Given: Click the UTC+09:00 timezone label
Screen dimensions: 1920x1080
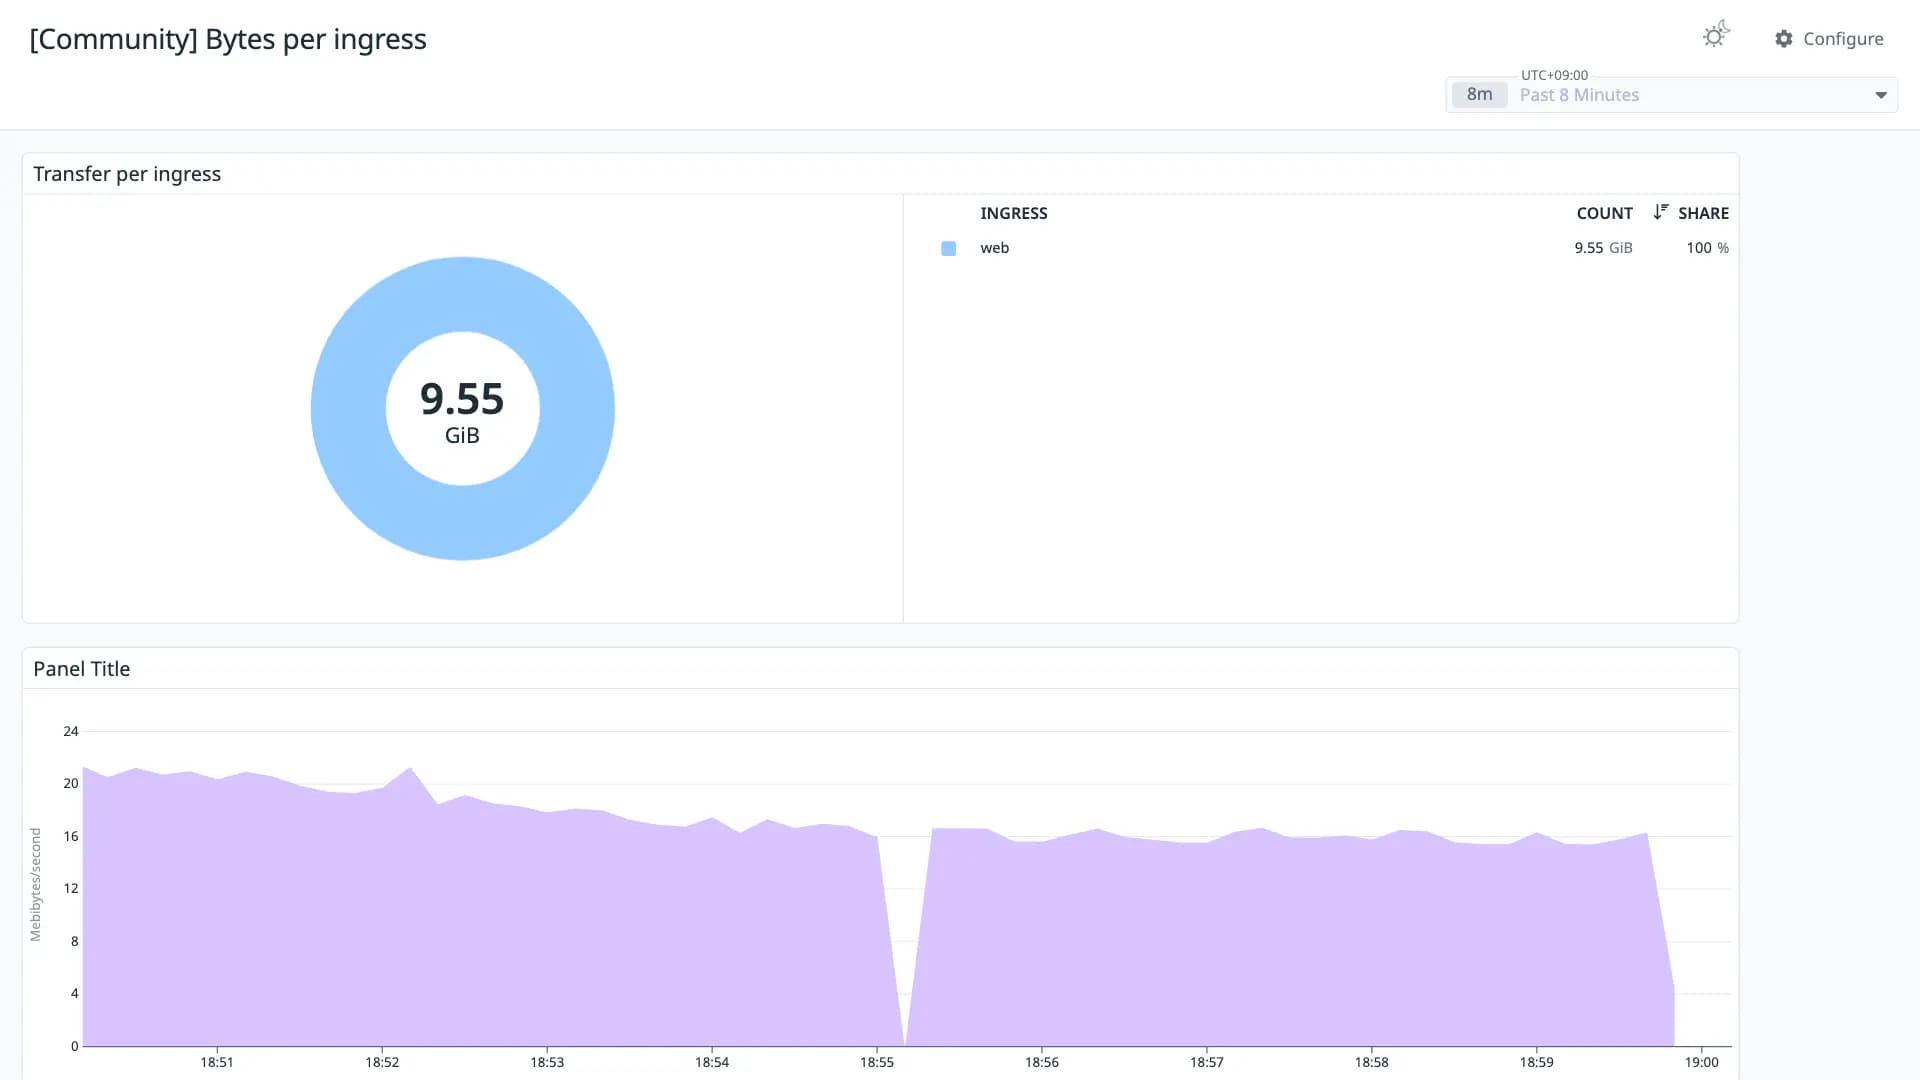Looking at the screenshot, I should (1554, 75).
